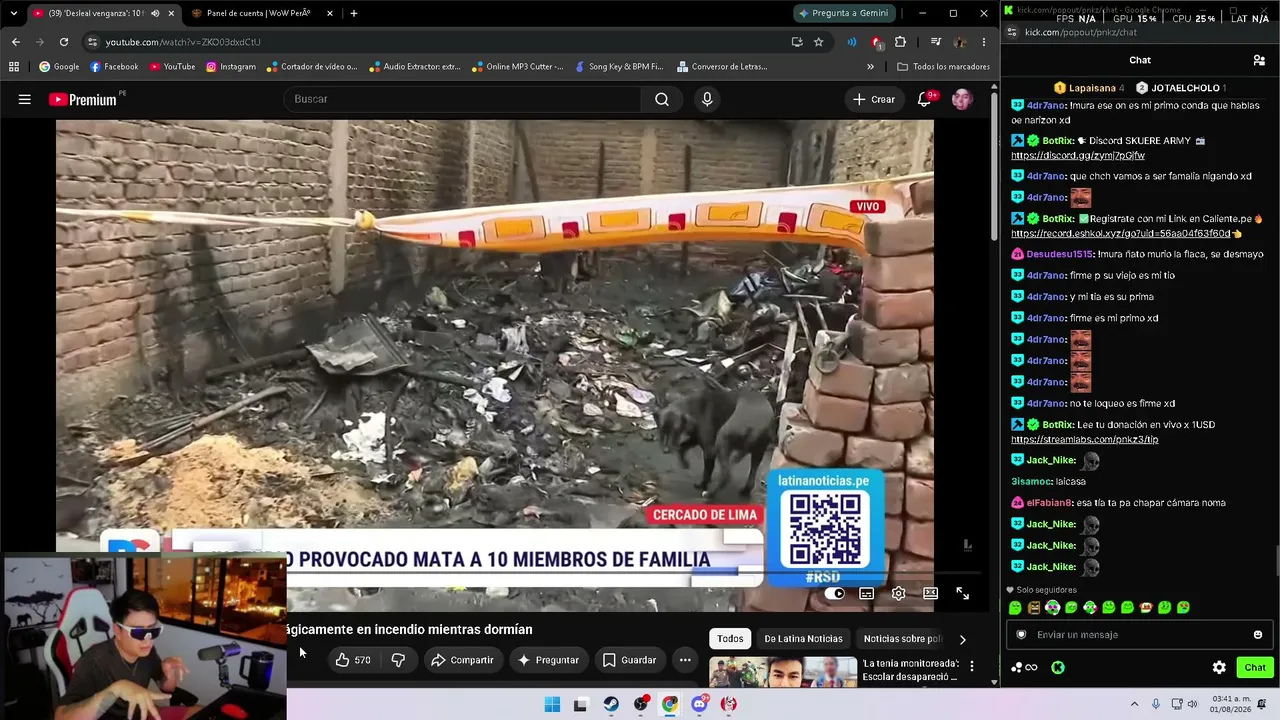Click the Preguntar button
The width and height of the screenshot is (1280, 720).
[x=548, y=660]
